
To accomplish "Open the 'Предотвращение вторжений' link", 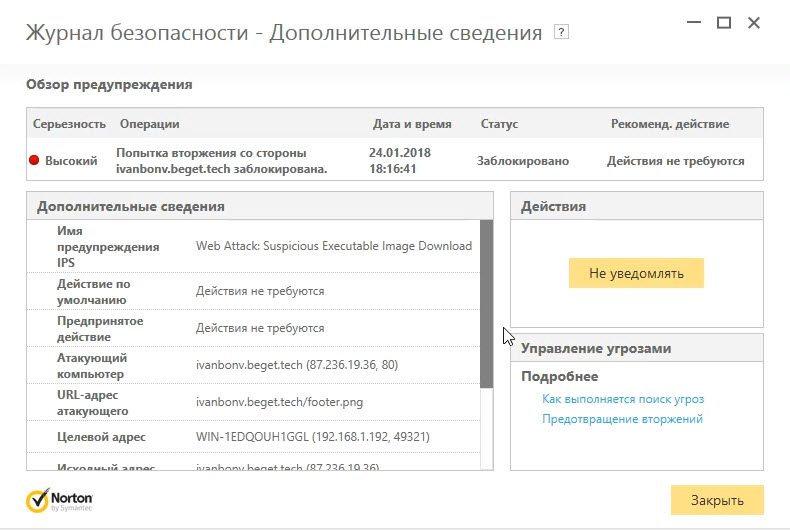I will [622, 419].
